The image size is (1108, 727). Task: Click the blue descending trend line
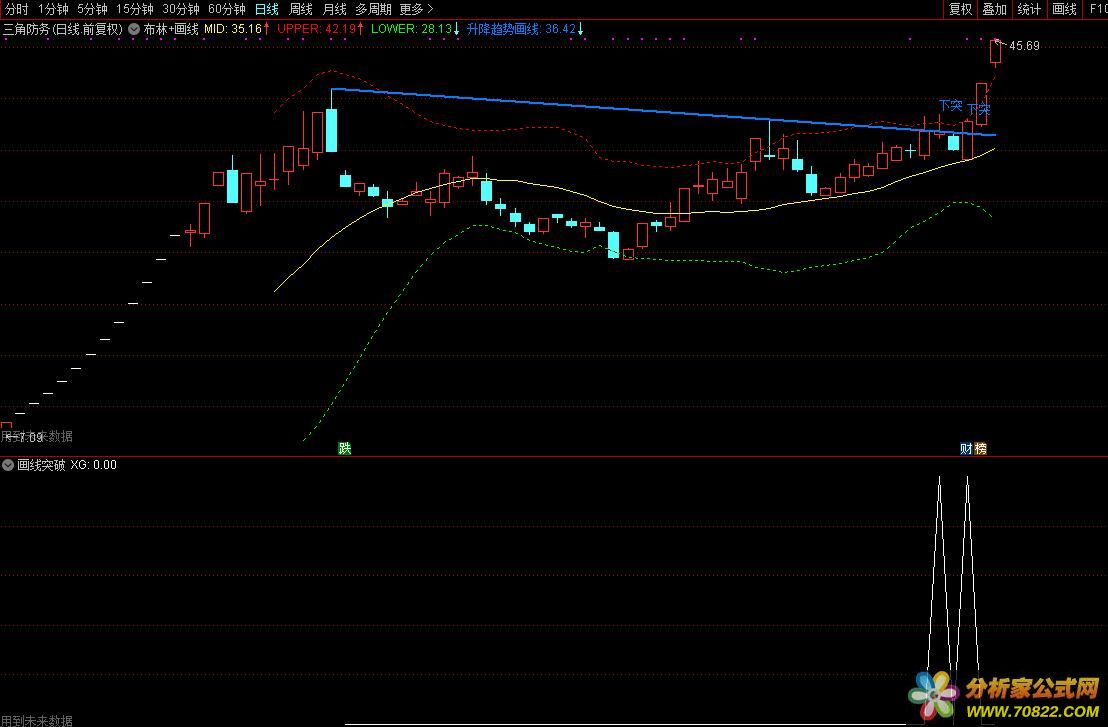click(x=664, y=112)
